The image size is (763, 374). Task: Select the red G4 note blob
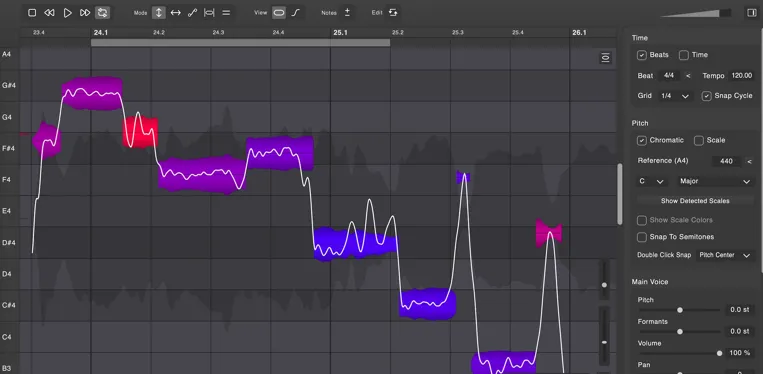tap(141, 132)
